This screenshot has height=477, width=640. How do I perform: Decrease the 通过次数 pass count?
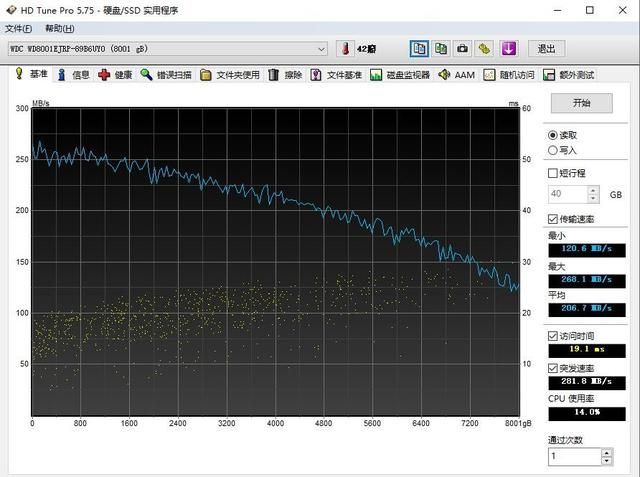coord(607,461)
